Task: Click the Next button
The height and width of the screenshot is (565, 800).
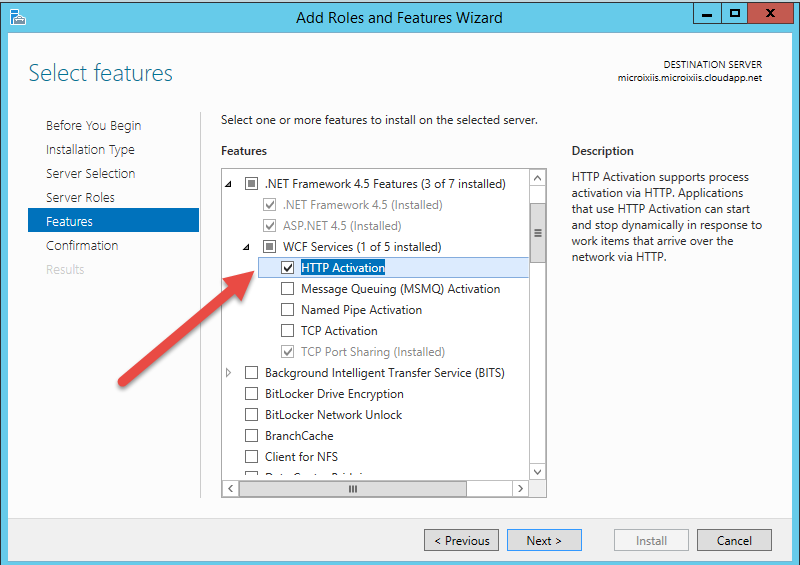Action: coord(543,541)
